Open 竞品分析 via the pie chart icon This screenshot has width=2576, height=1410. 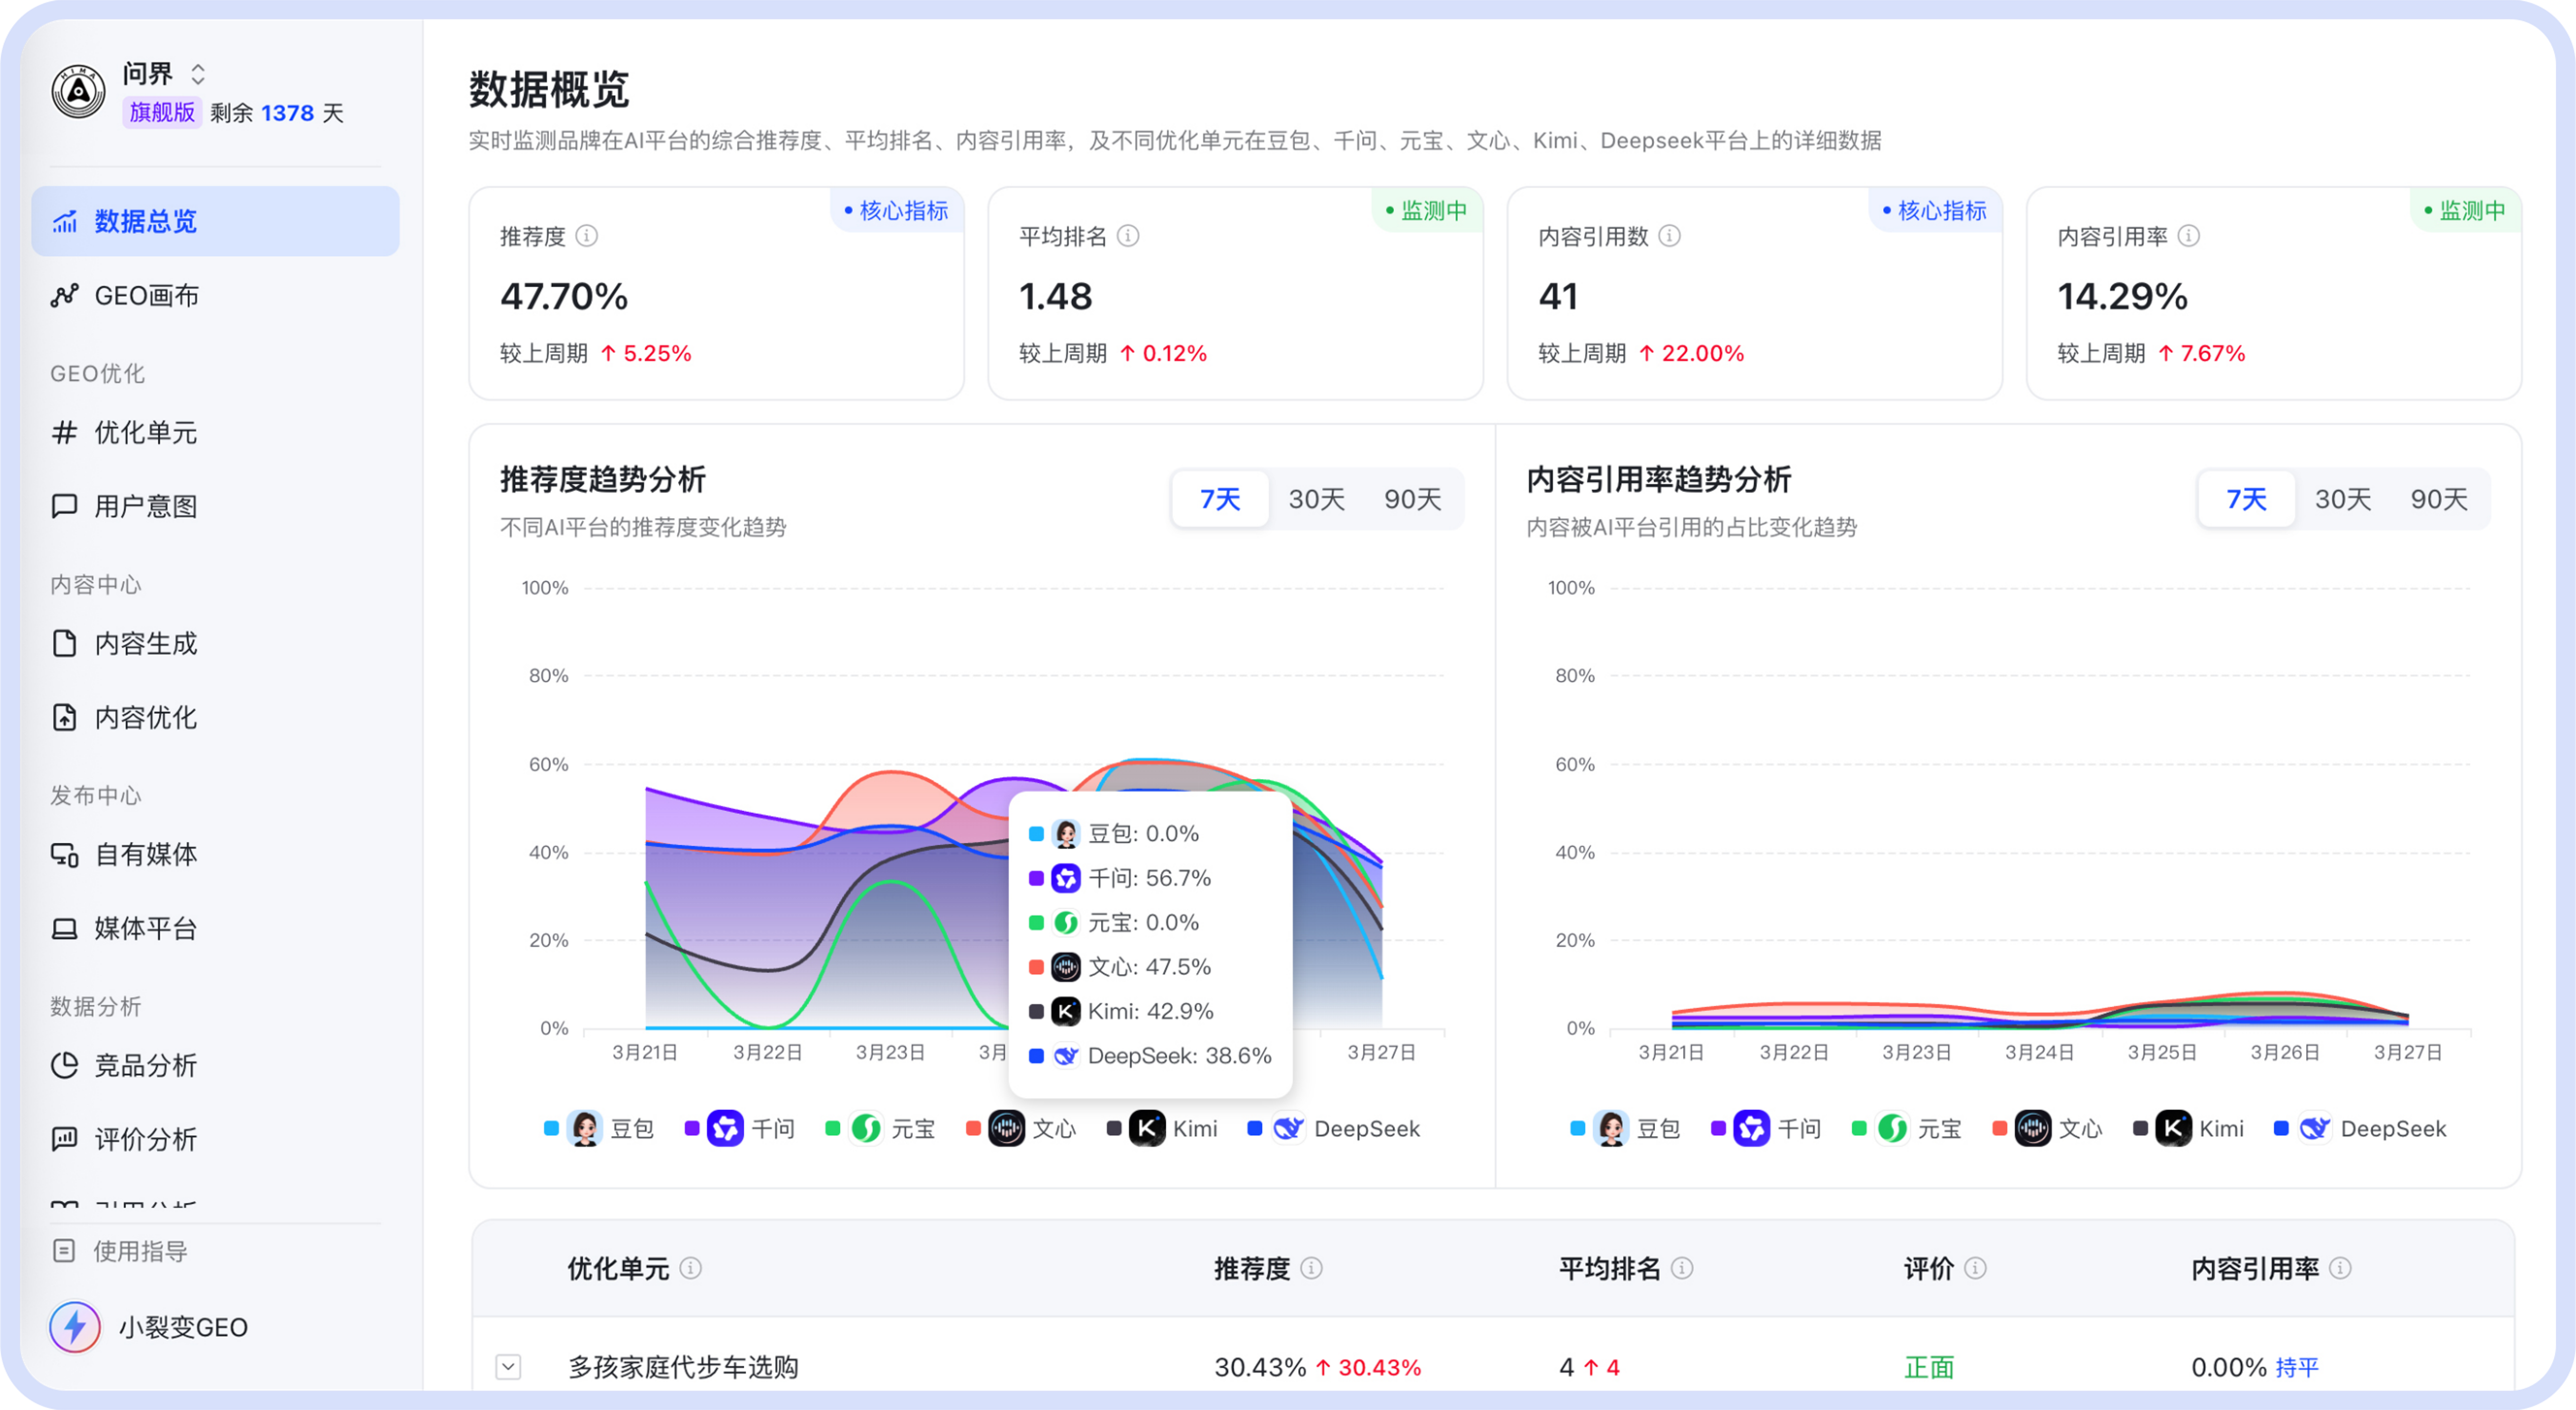coord(64,1065)
